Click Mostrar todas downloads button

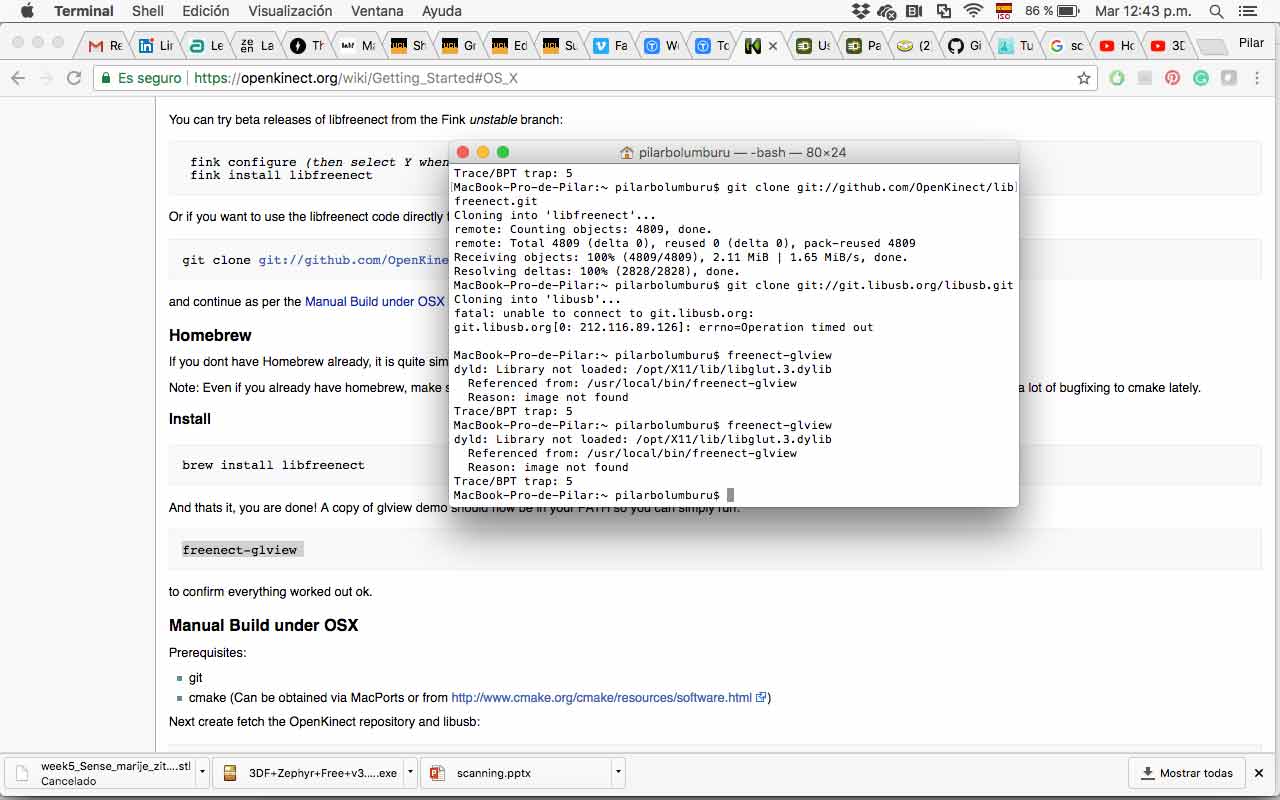(1186, 773)
